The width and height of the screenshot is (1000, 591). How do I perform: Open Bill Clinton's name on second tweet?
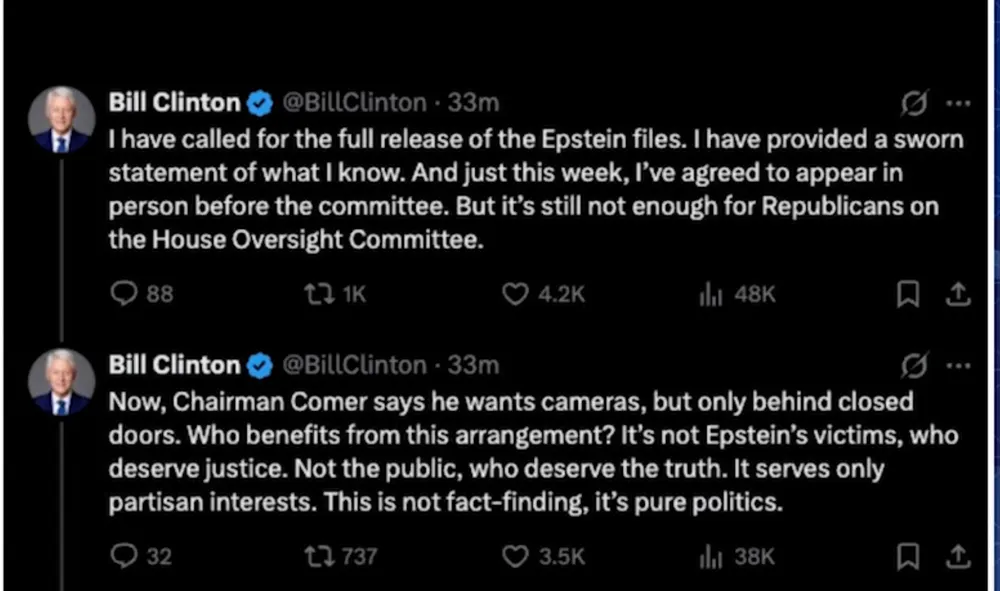[x=175, y=366]
